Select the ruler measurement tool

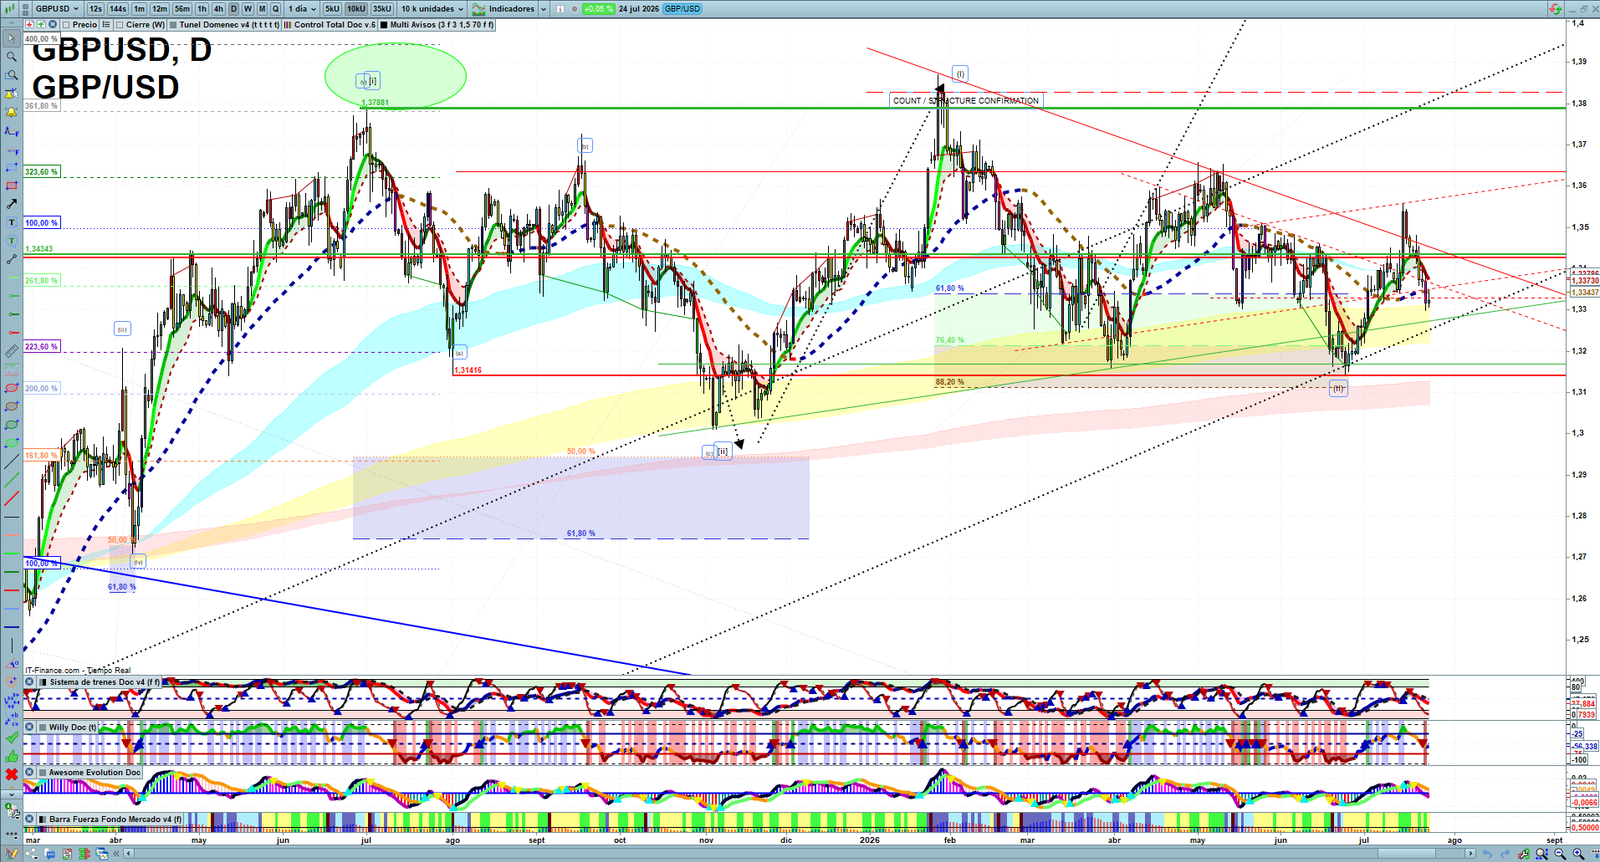pos(12,352)
